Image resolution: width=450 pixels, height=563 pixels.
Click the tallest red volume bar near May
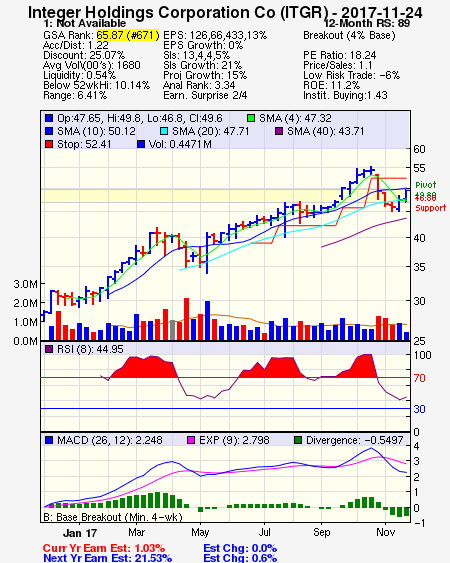[186, 319]
